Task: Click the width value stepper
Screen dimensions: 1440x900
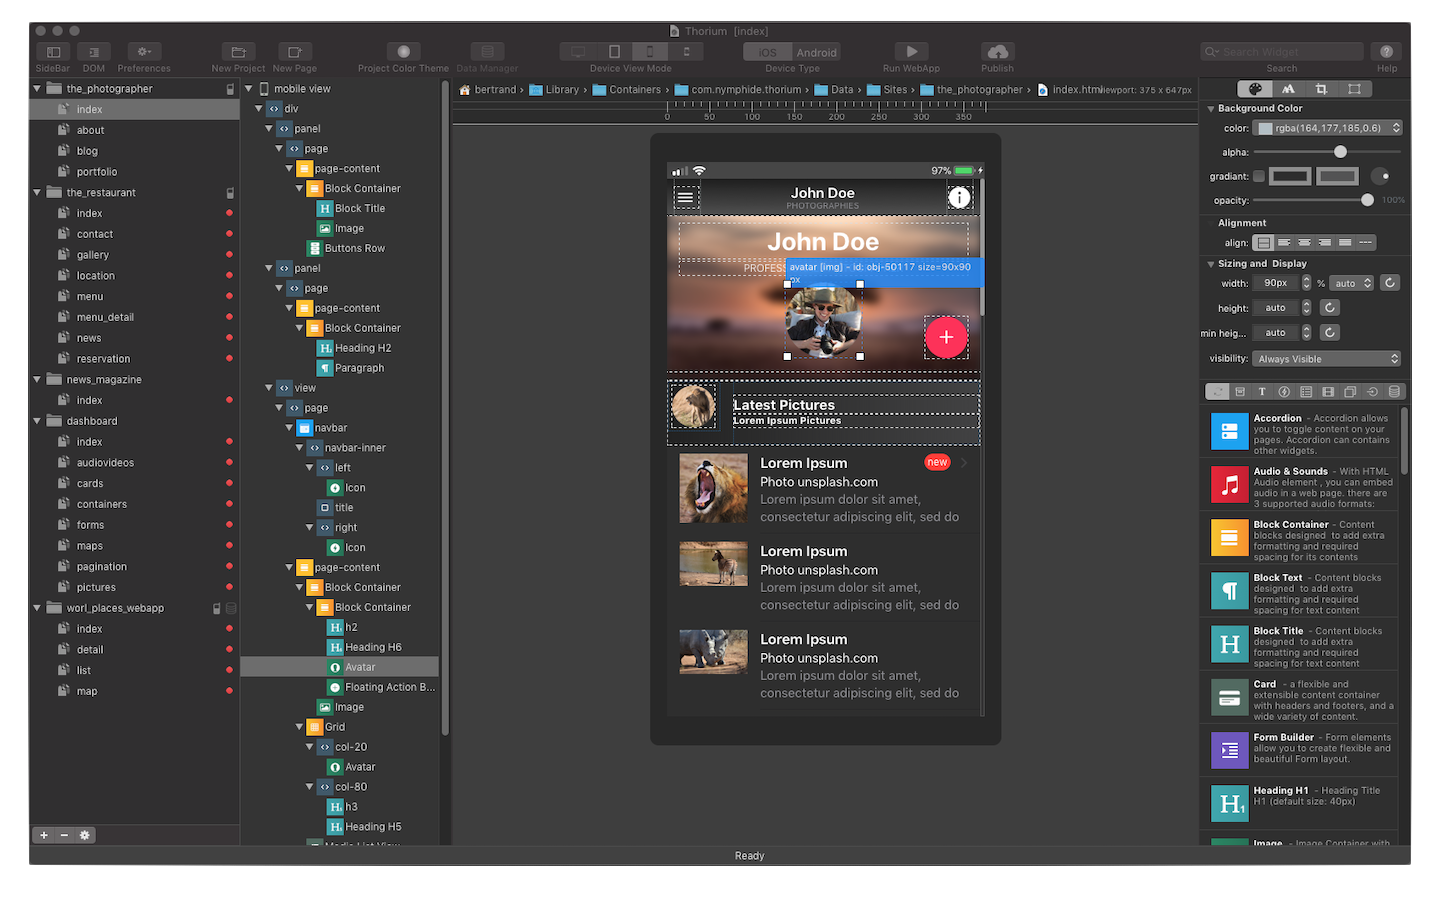Action: pos(1306,283)
